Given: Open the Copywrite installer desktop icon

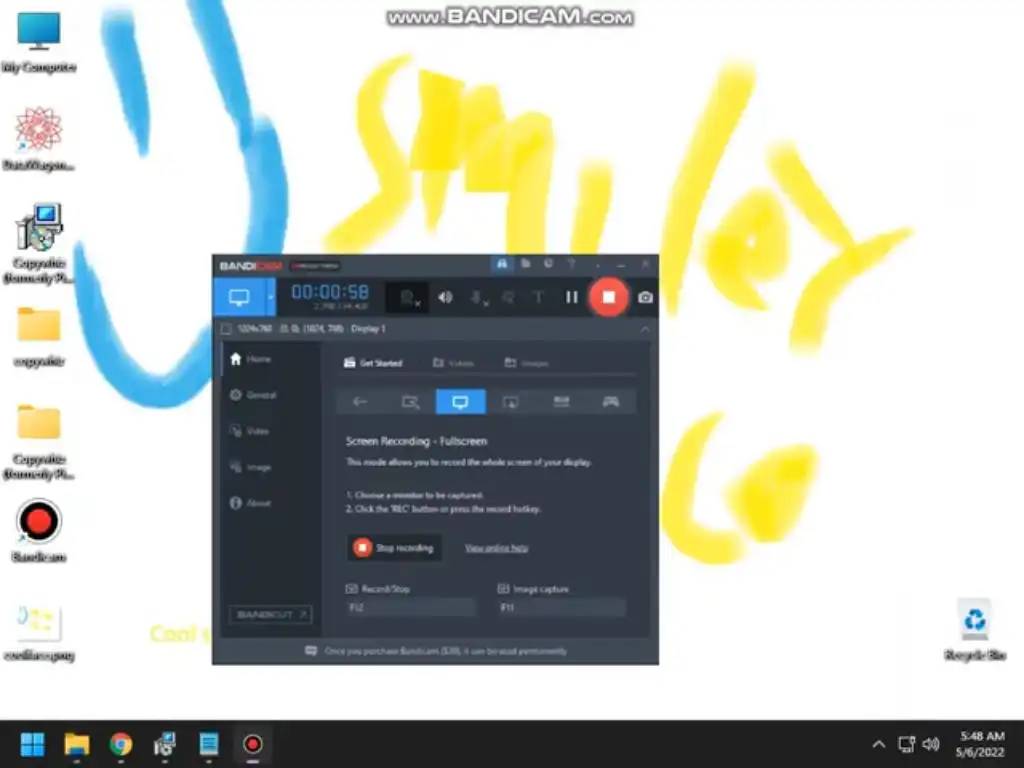Looking at the screenshot, I should click(x=39, y=244).
